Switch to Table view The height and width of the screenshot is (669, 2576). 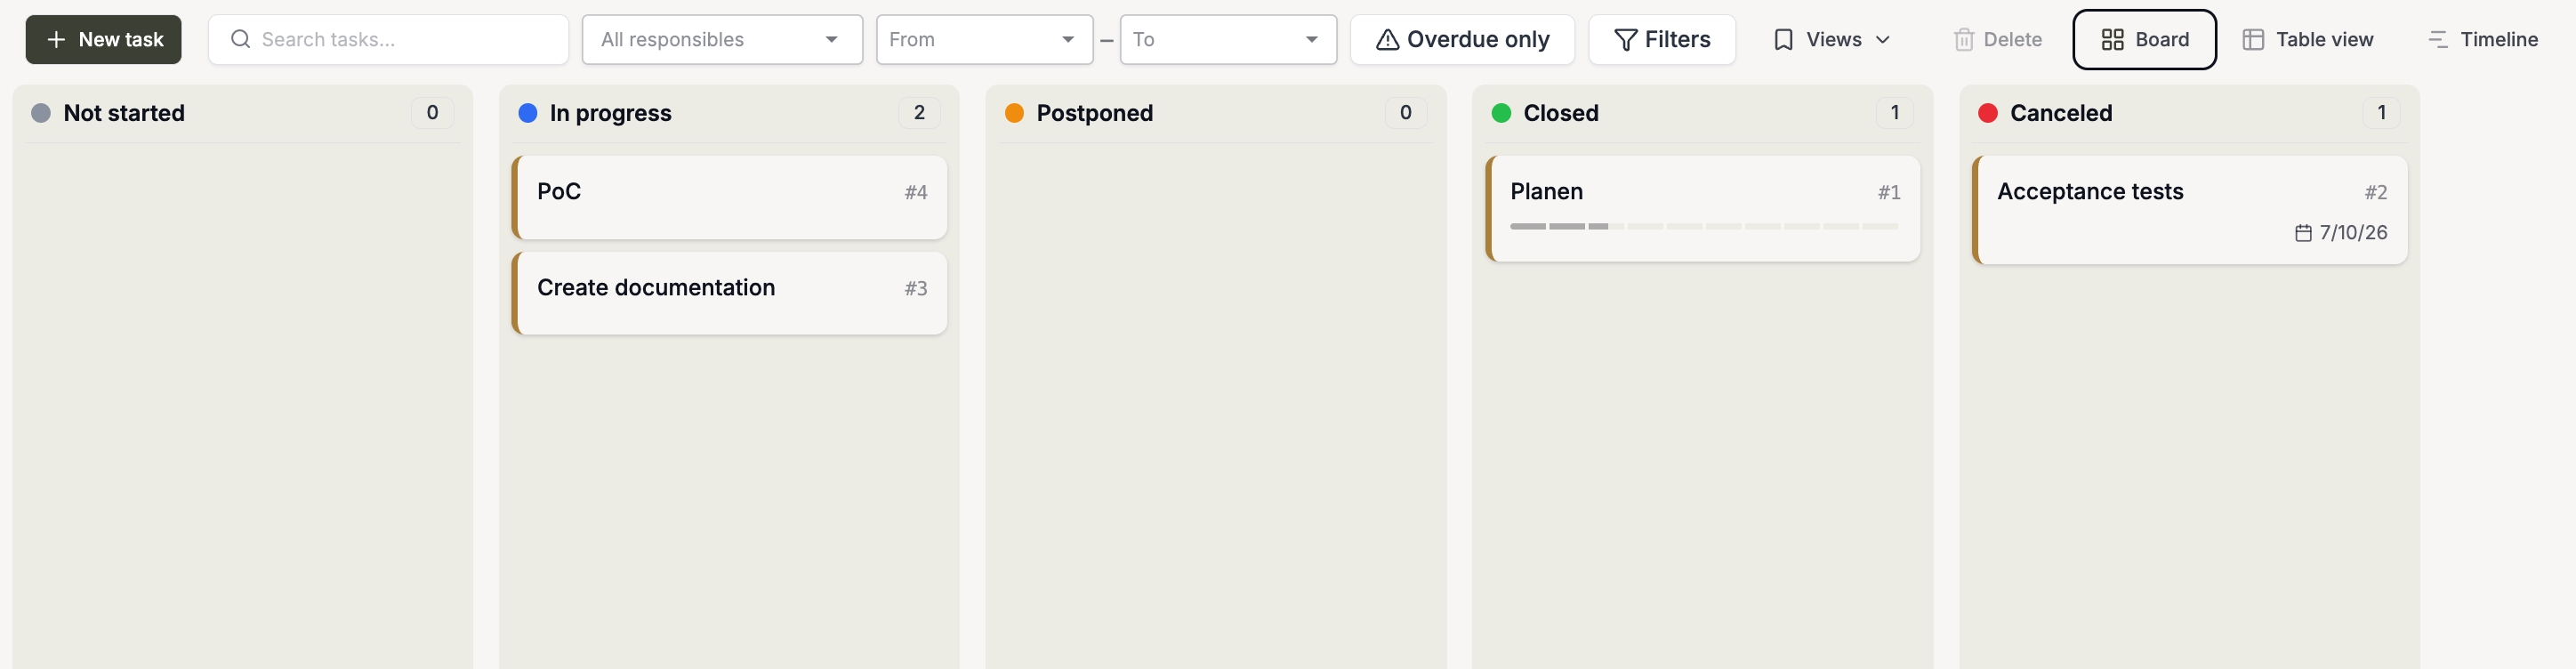(2307, 40)
